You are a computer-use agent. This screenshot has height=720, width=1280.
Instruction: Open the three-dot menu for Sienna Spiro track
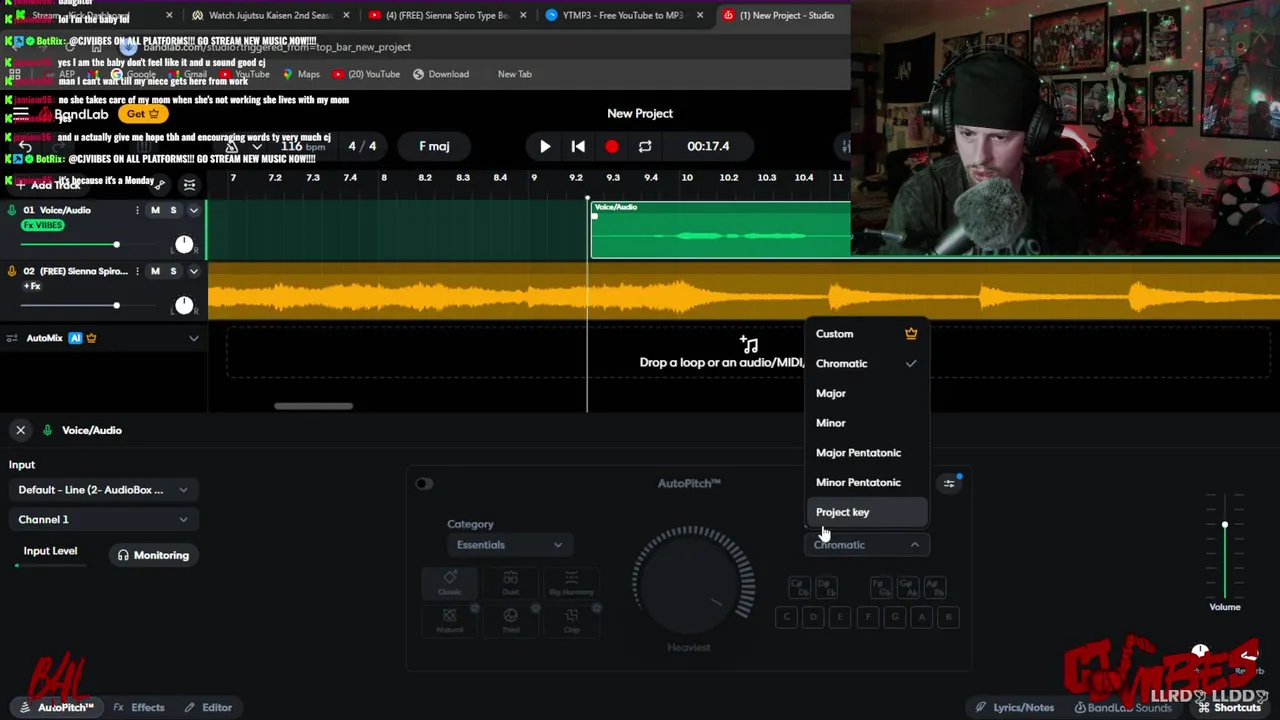(x=137, y=271)
